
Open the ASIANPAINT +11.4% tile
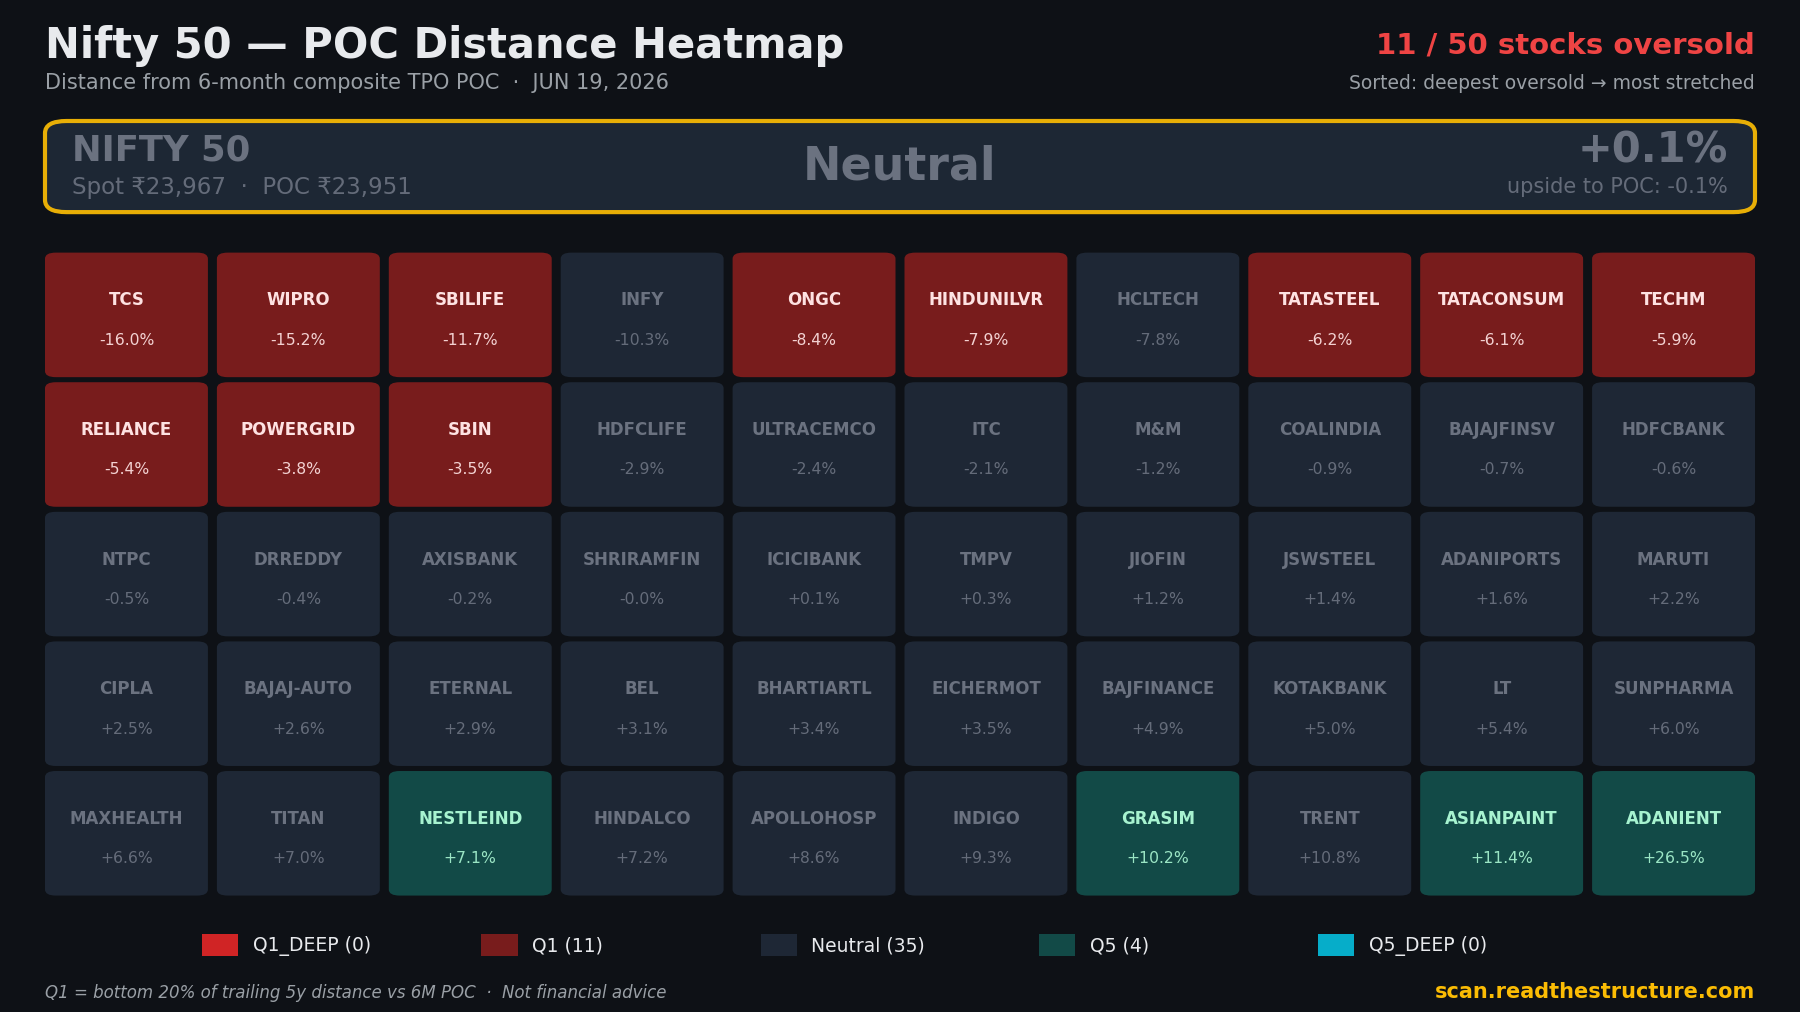(1501, 833)
